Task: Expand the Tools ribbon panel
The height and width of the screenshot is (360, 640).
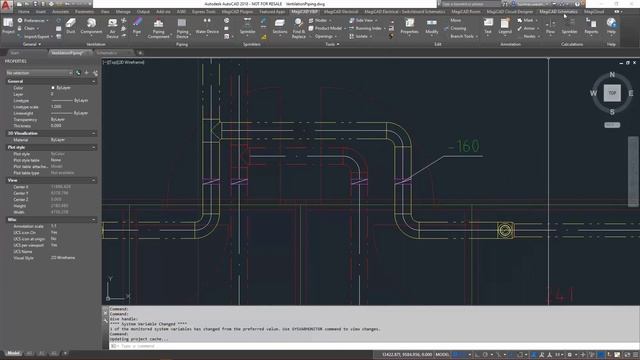Action: click(332, 44)
